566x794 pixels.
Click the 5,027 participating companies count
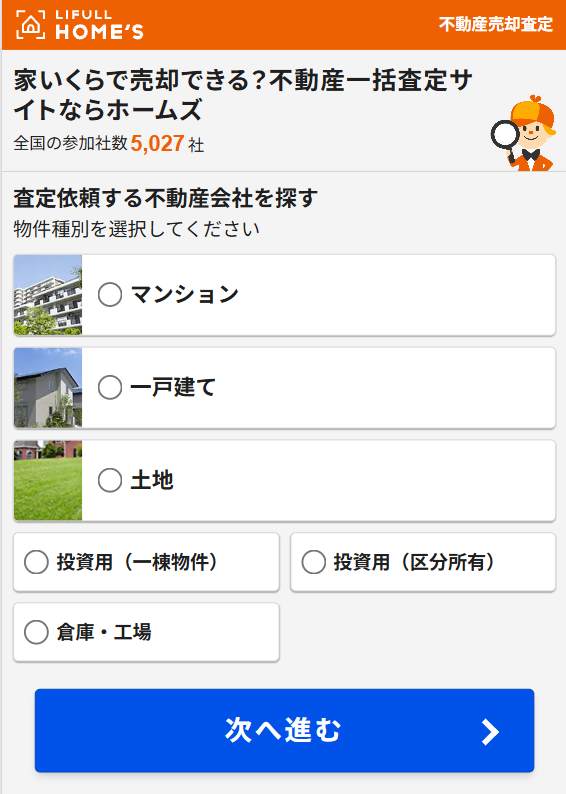pyautogui.click(x=157, y=143)
